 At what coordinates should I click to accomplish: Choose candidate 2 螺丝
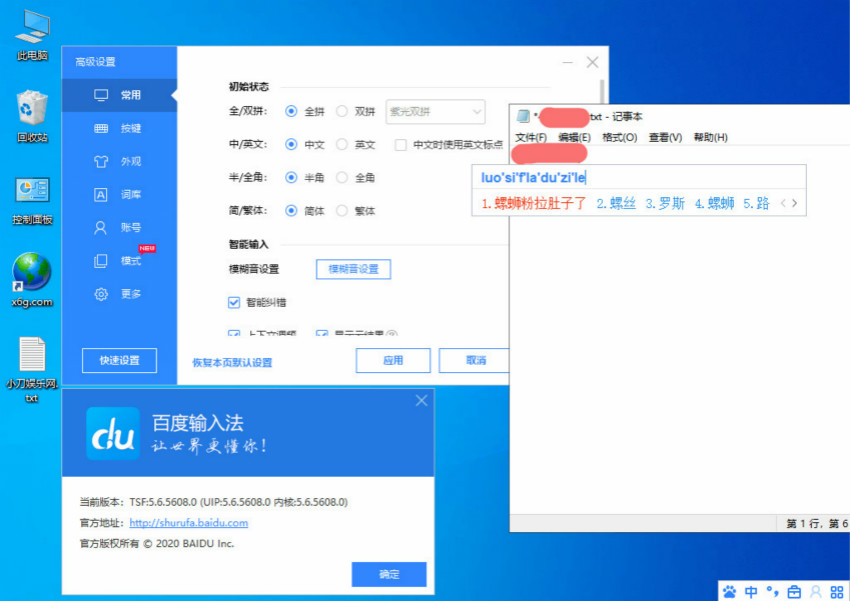click(x=616, y=203)
